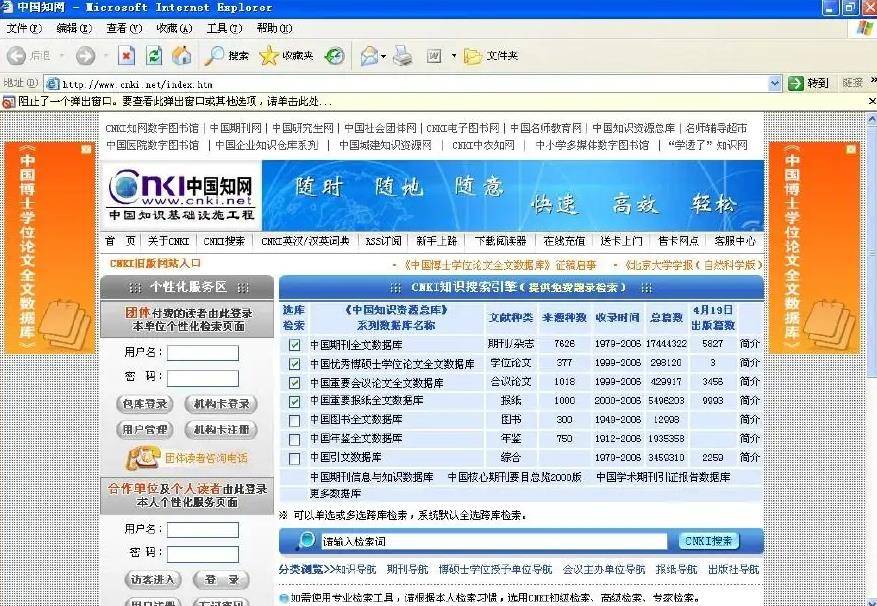The width and height of the screenshot is (877, 606).
Task: Go to Home page icon
Action: (x=181, y=55)
